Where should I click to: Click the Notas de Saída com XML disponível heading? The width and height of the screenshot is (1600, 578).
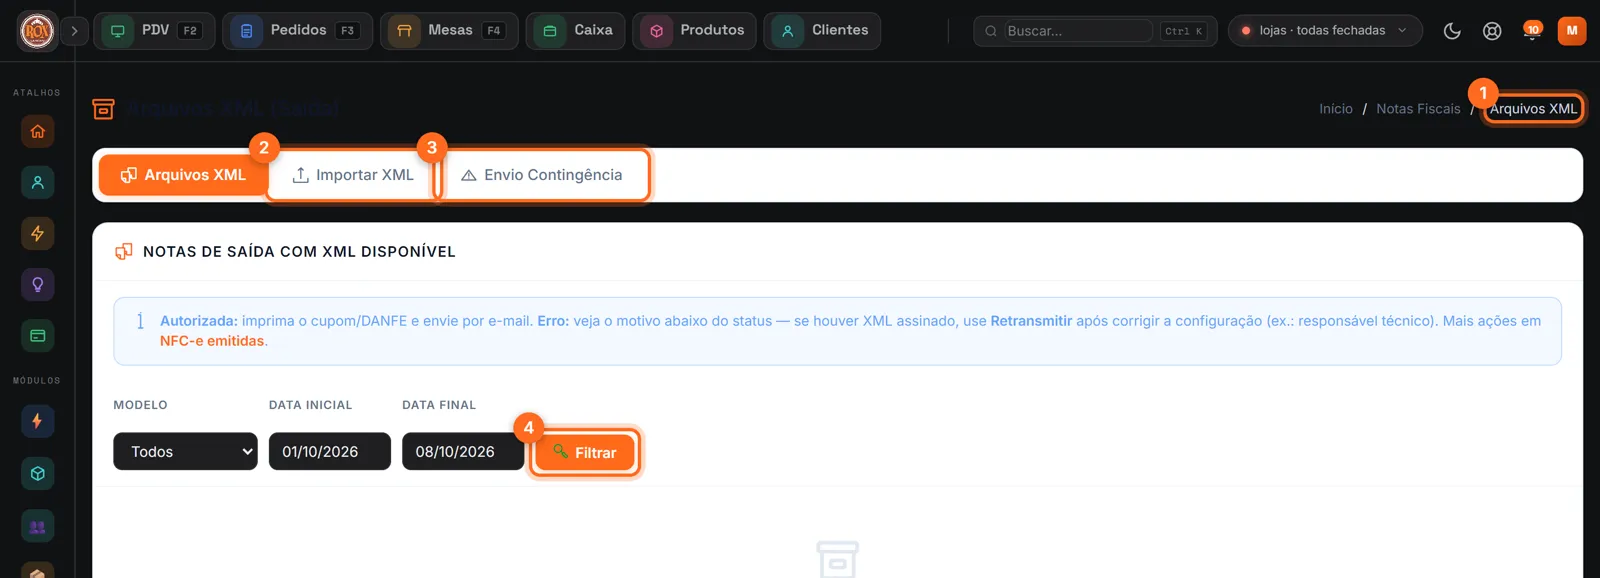(x=299, y=252)
